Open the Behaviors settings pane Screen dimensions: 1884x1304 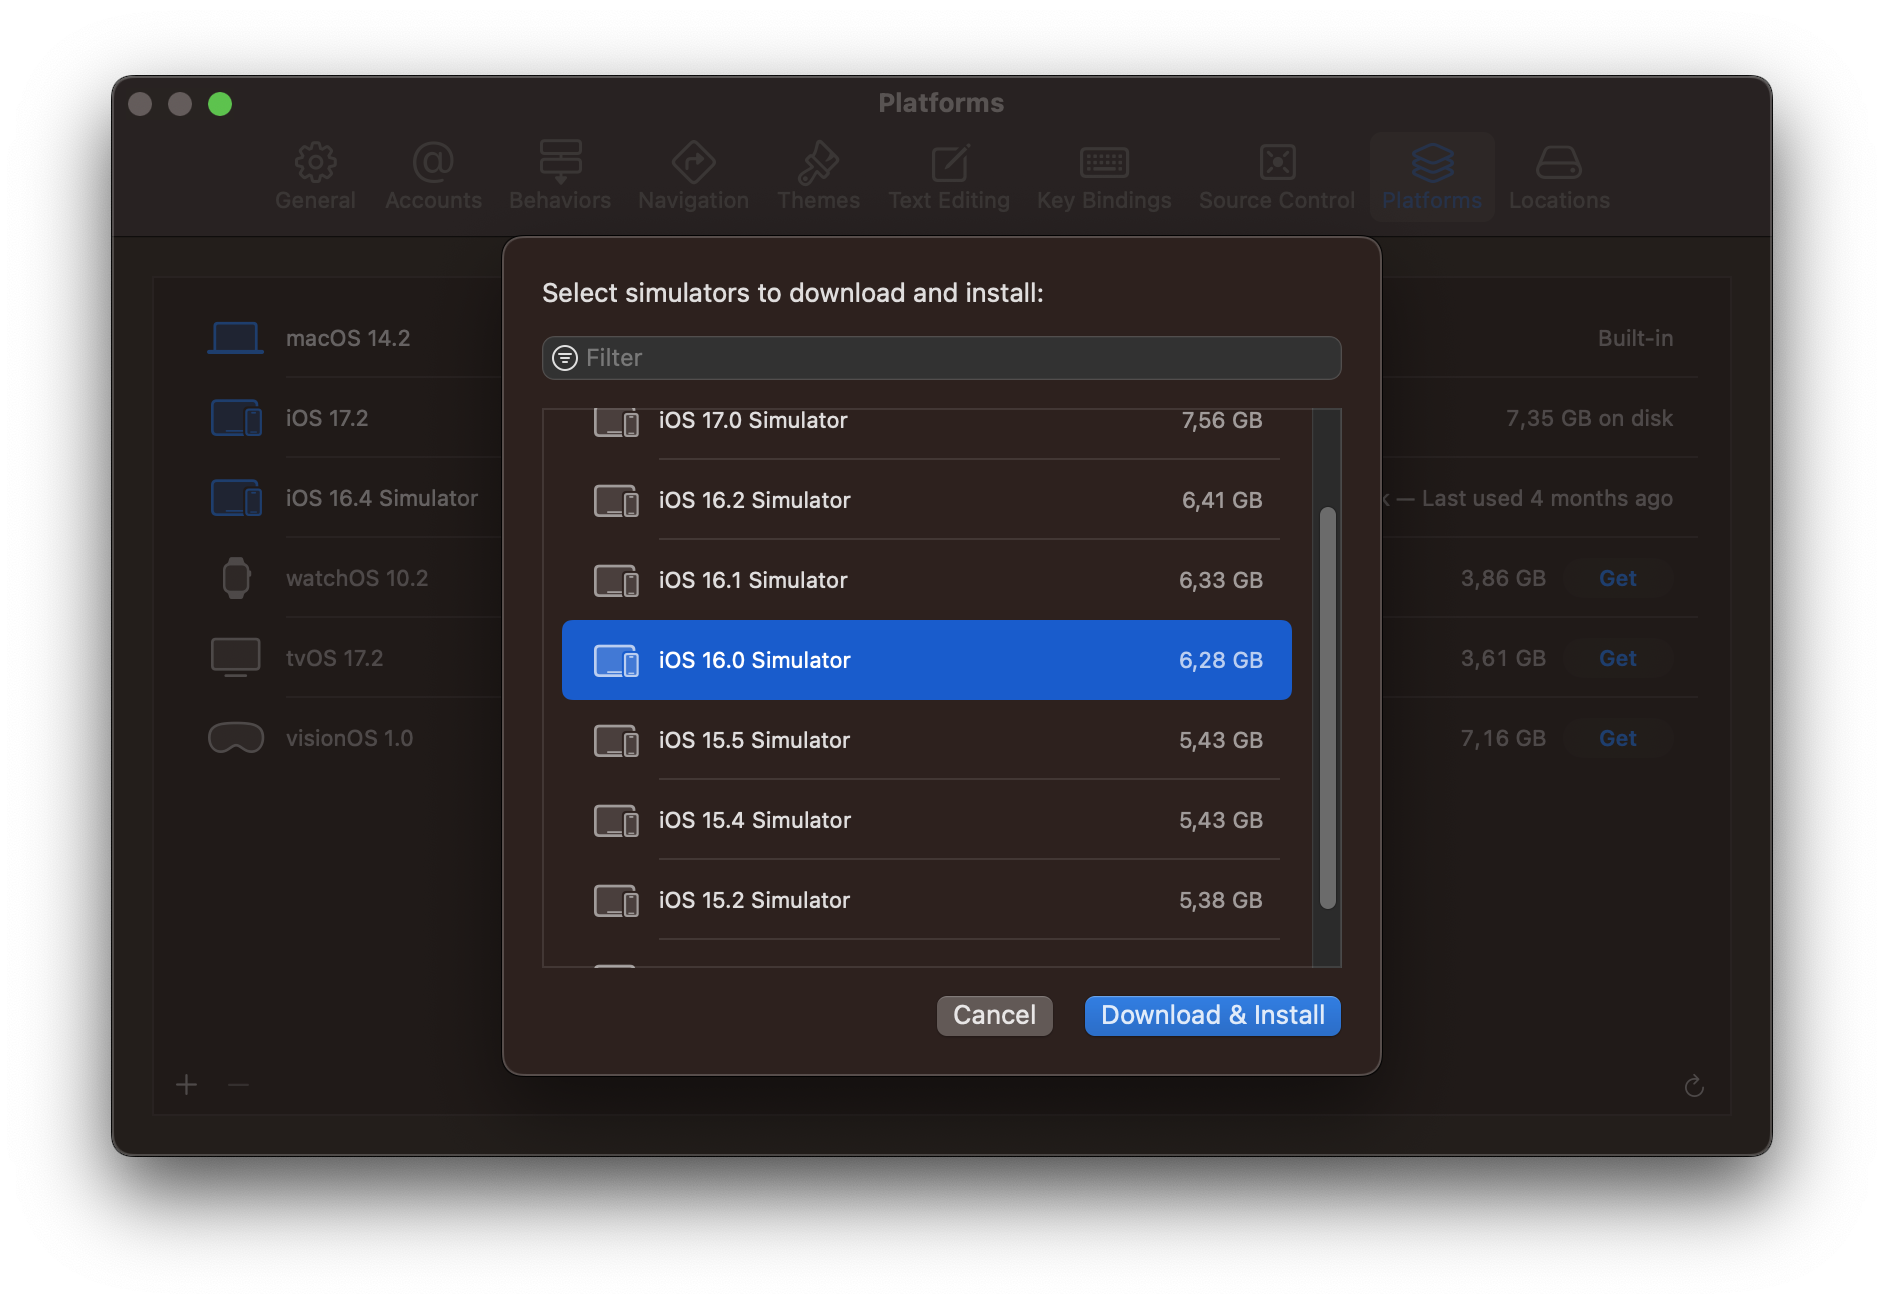559,176
